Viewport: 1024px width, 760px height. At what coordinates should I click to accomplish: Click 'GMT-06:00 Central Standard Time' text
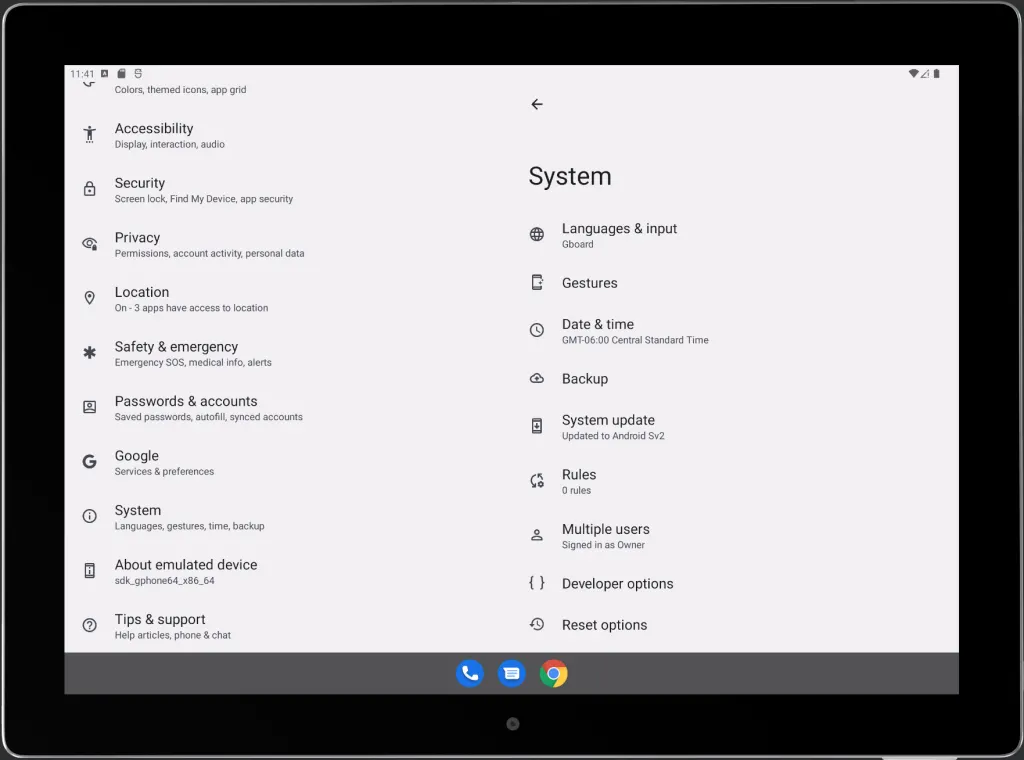[635, 340]
